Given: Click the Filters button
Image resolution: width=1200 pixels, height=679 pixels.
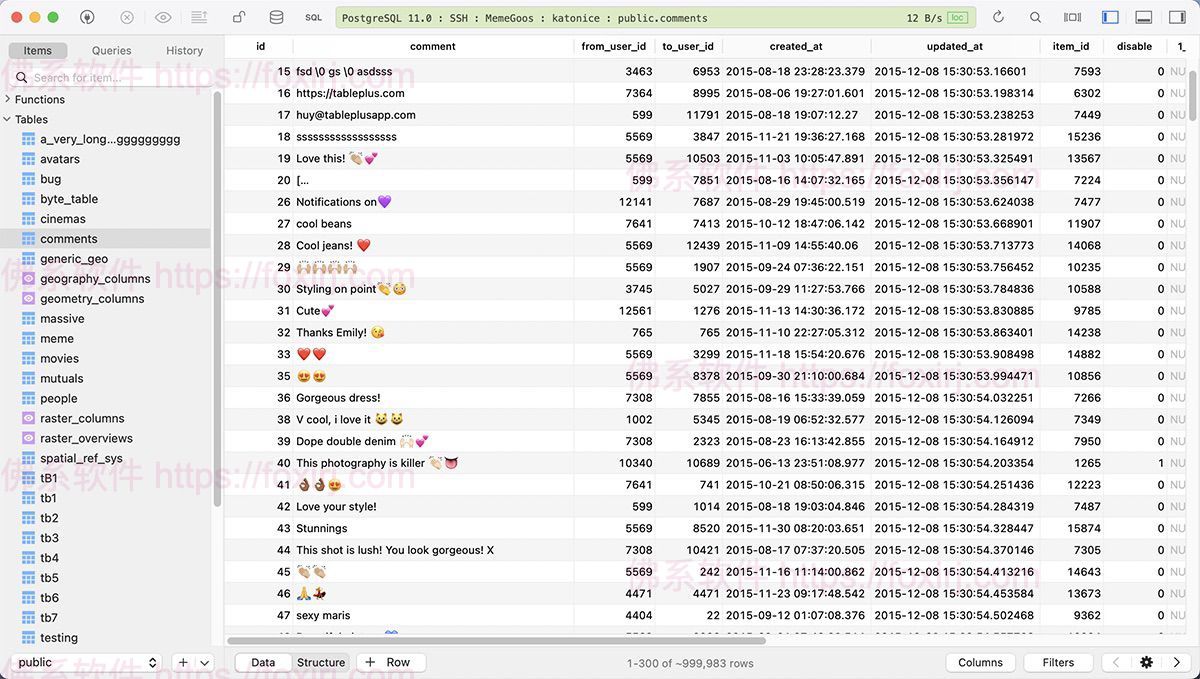Looking at the screenshot, I should (x=1058, y=662).
